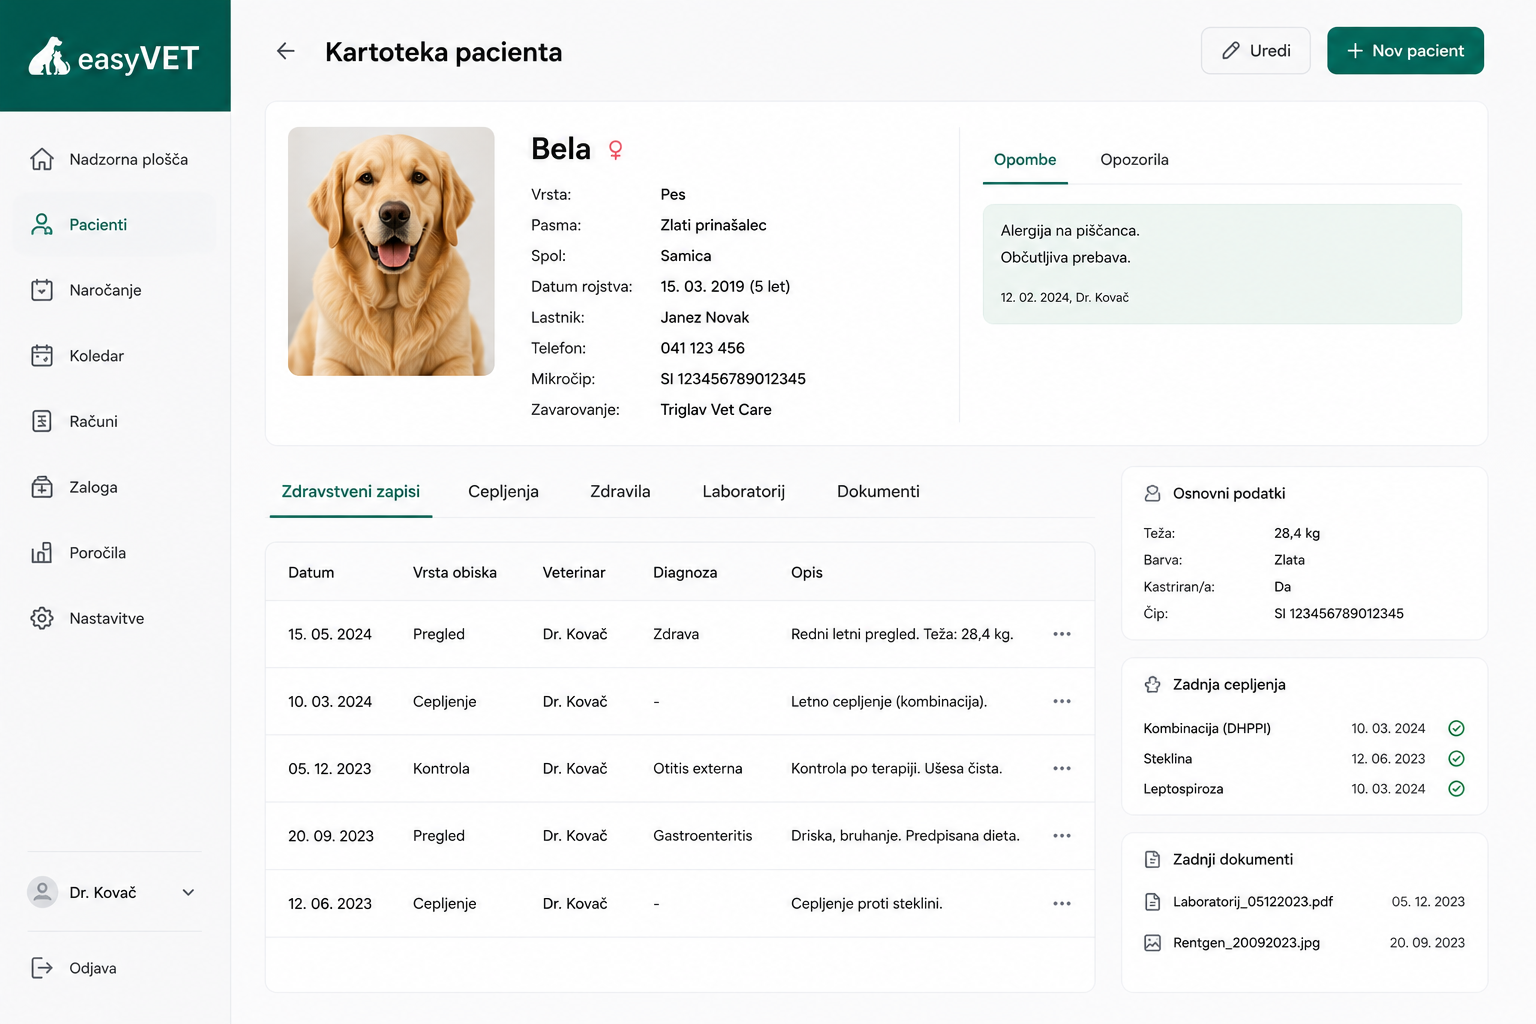
Task: Open Nadzorna plošča home icon
Action: point(42,159)
